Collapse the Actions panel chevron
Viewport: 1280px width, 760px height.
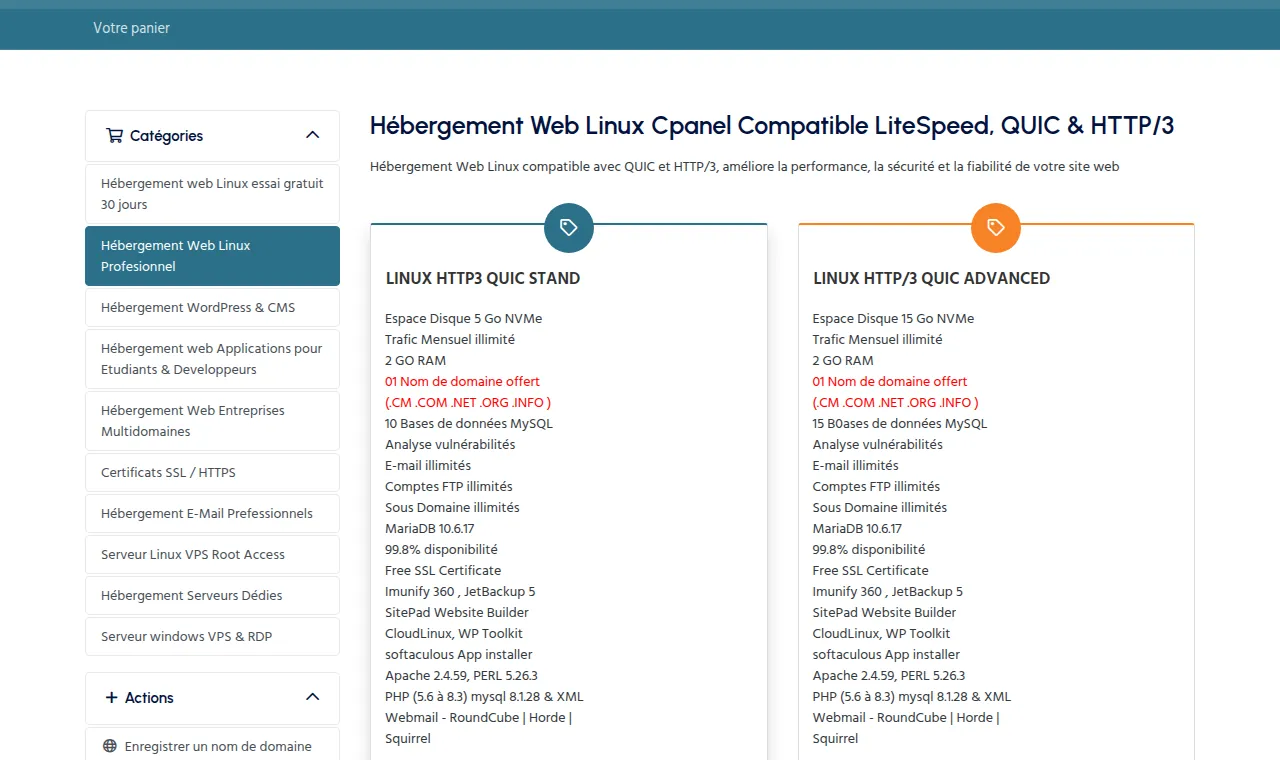pos(312,697)
